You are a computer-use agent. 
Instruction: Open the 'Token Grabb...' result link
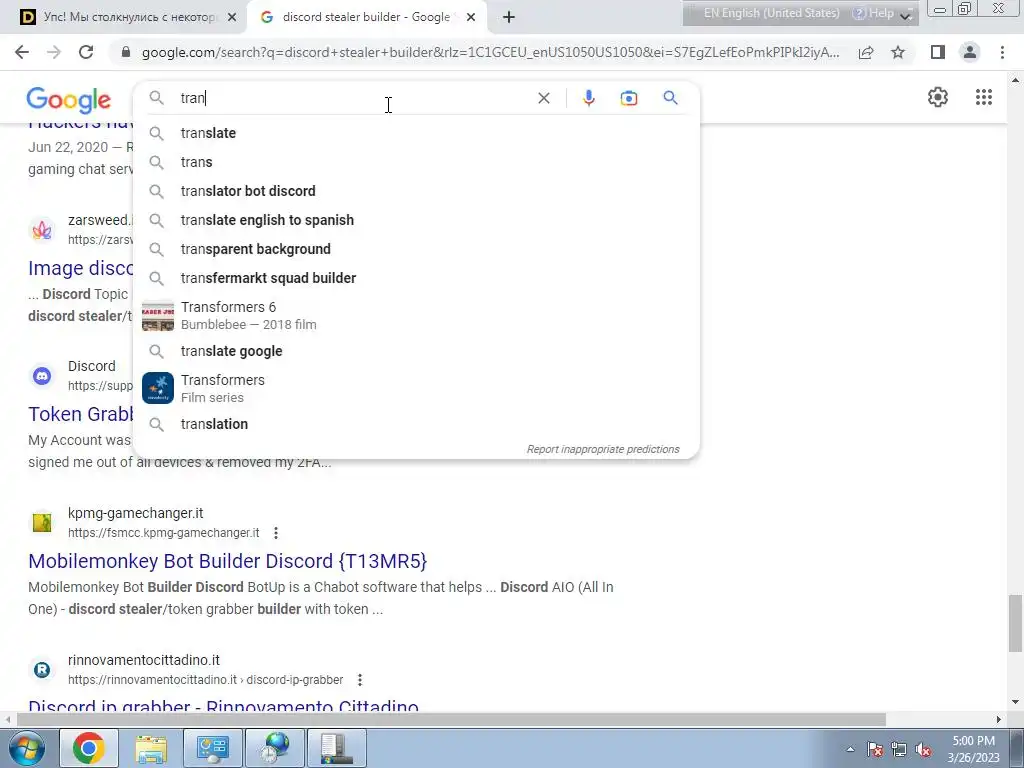point(80,414)
